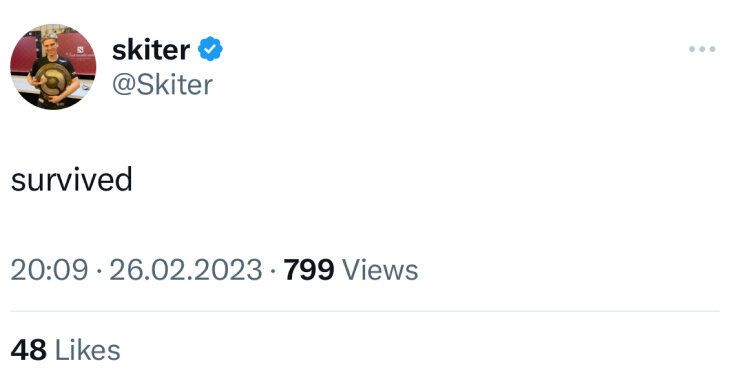The image size is (730, 378).
Task: Open the three-dot more options menu
Action: point(702,49)
